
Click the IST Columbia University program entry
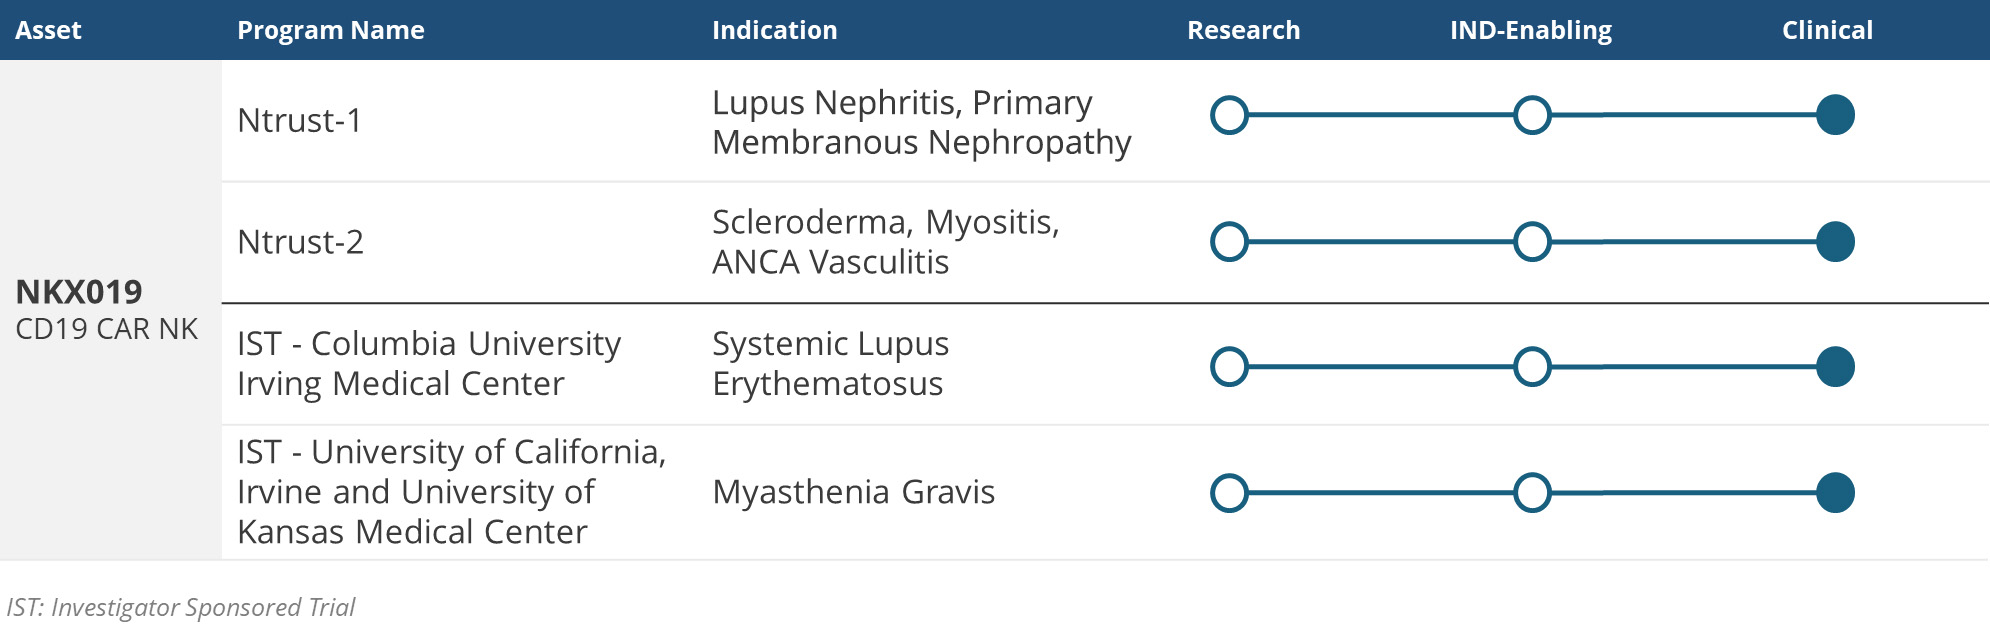click(428, 364)
